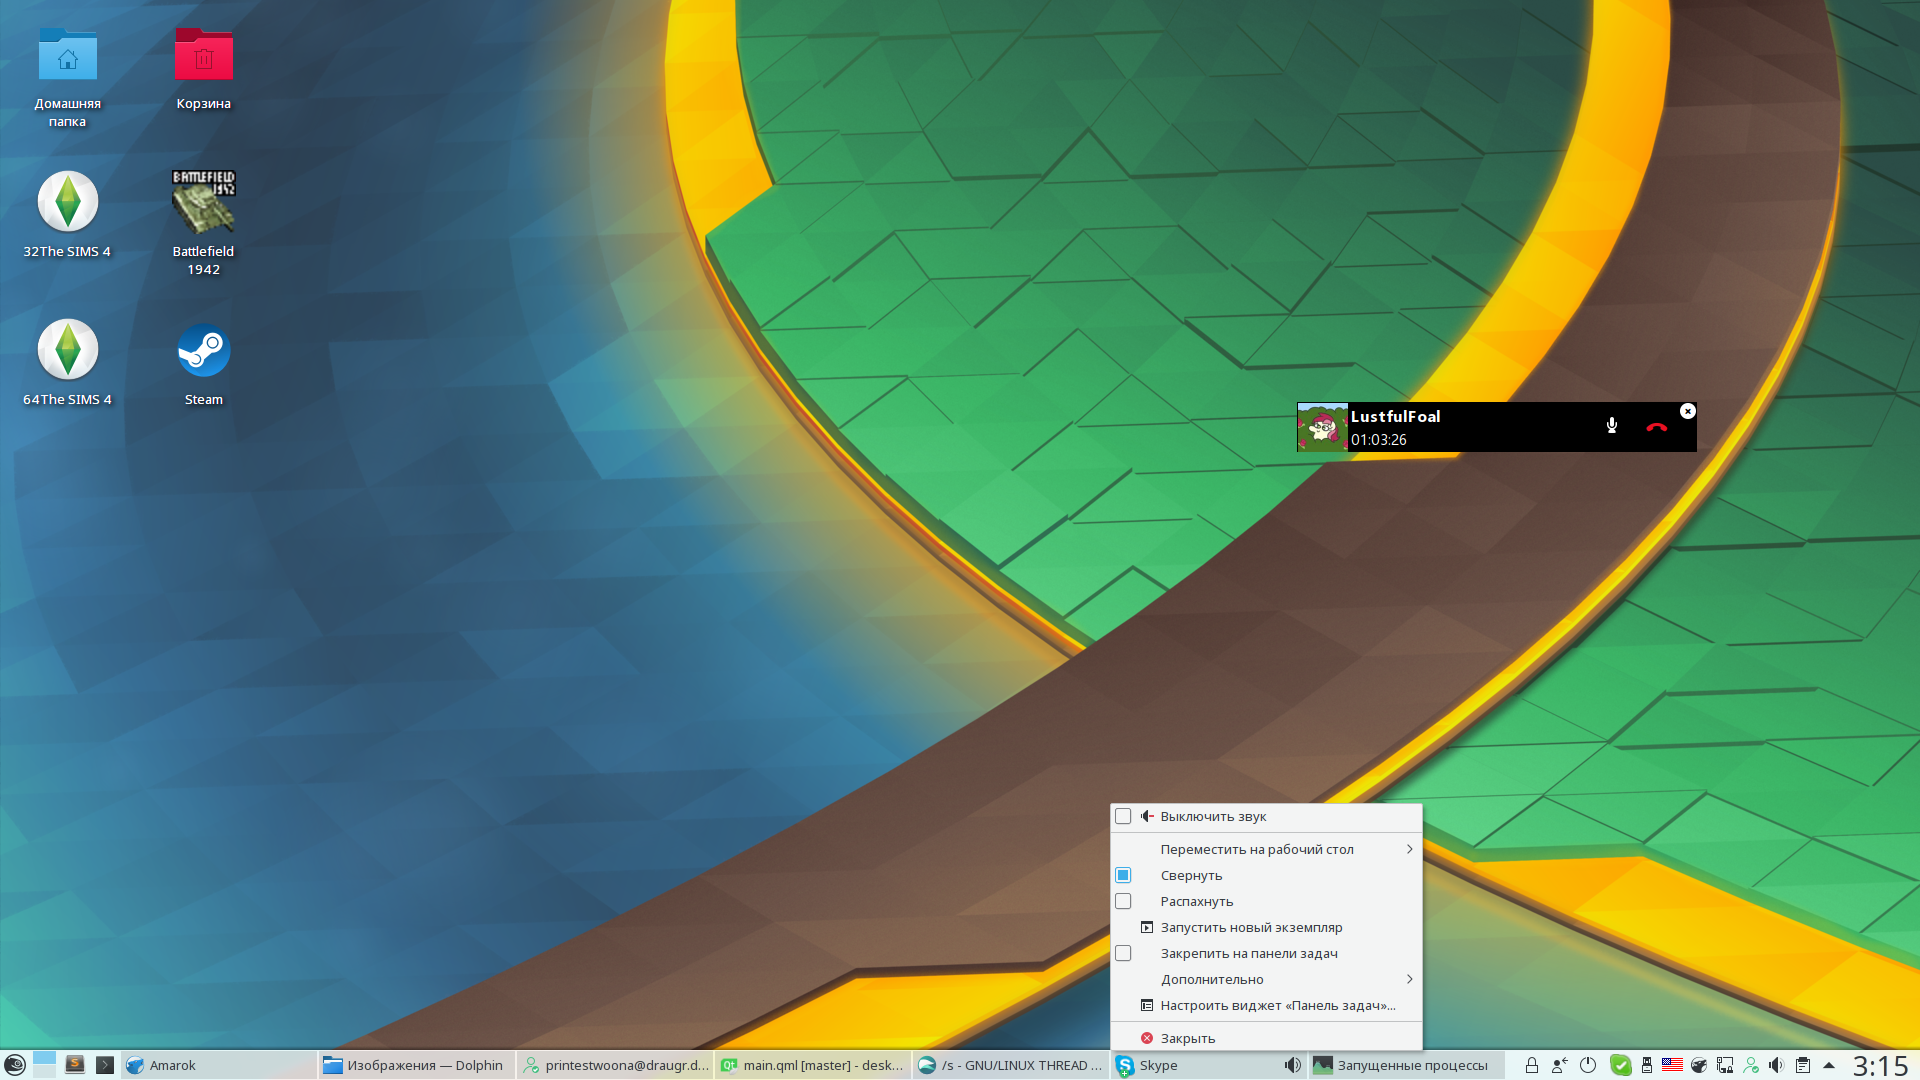Open the Домашняя папка desktop icon
1920x1080 pixels.
pos(67,77)
